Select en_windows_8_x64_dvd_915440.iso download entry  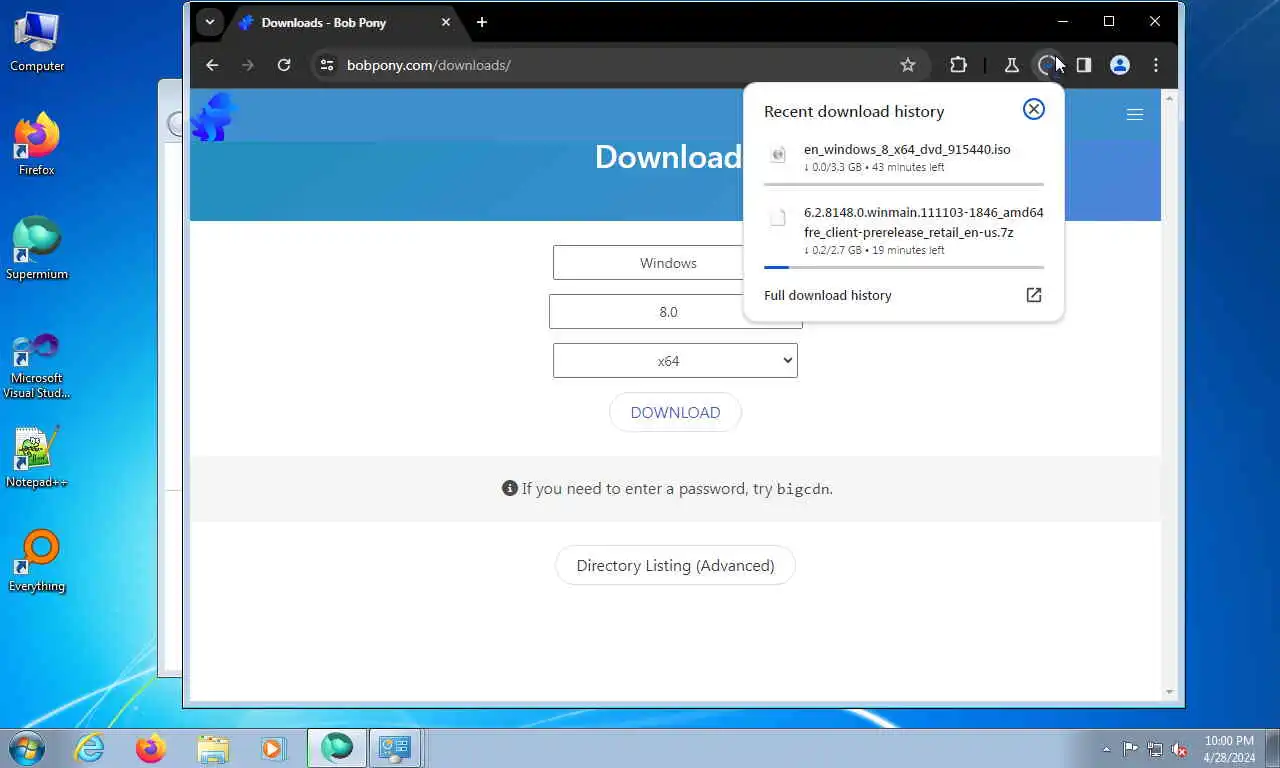(904, 157)
